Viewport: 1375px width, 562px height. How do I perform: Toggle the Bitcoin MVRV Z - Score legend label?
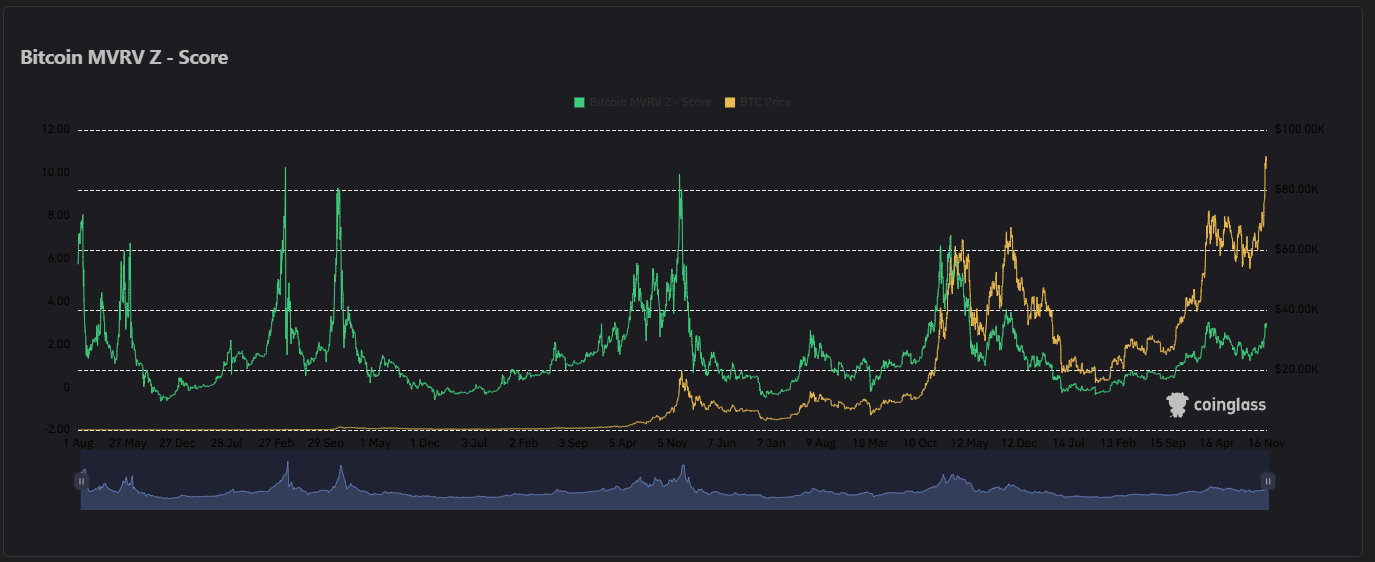[650, 102]
